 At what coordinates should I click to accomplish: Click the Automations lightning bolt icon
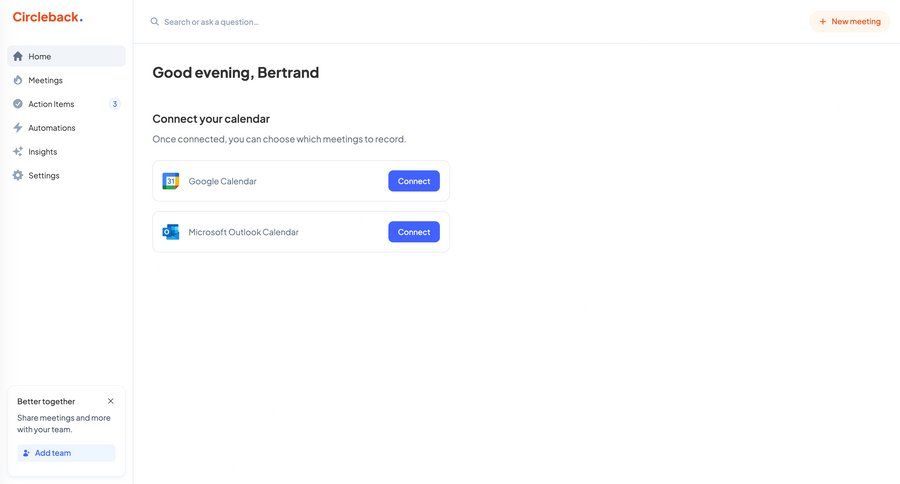point(18,128)
